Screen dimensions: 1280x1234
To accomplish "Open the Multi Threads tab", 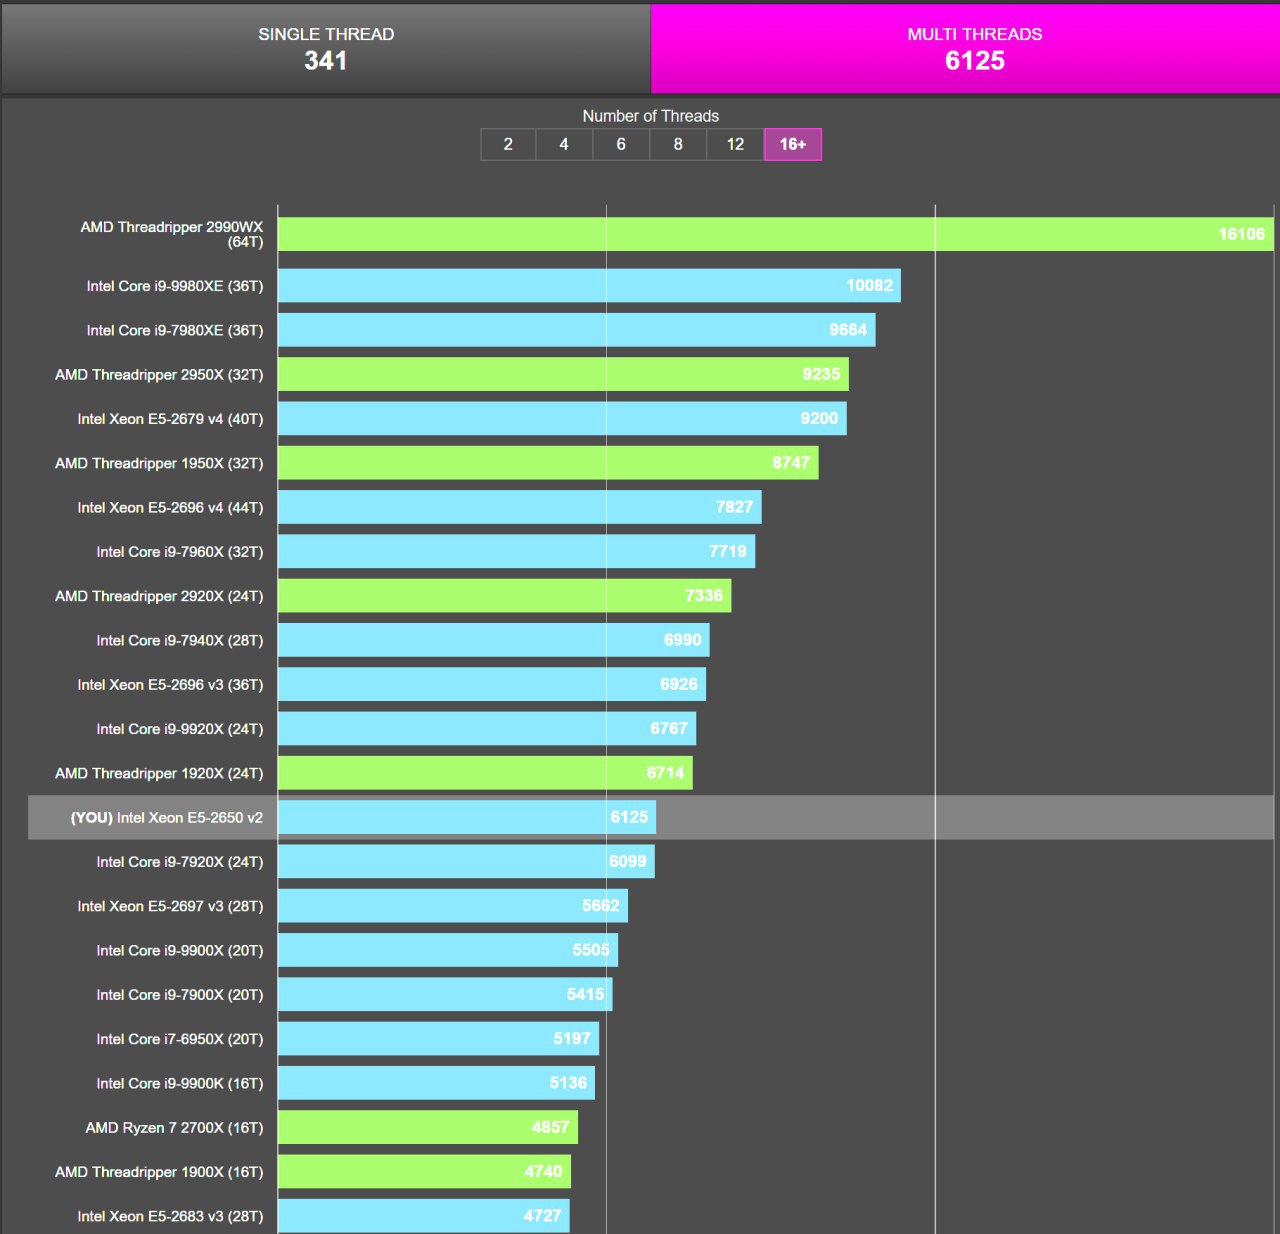I will point(965,48).
